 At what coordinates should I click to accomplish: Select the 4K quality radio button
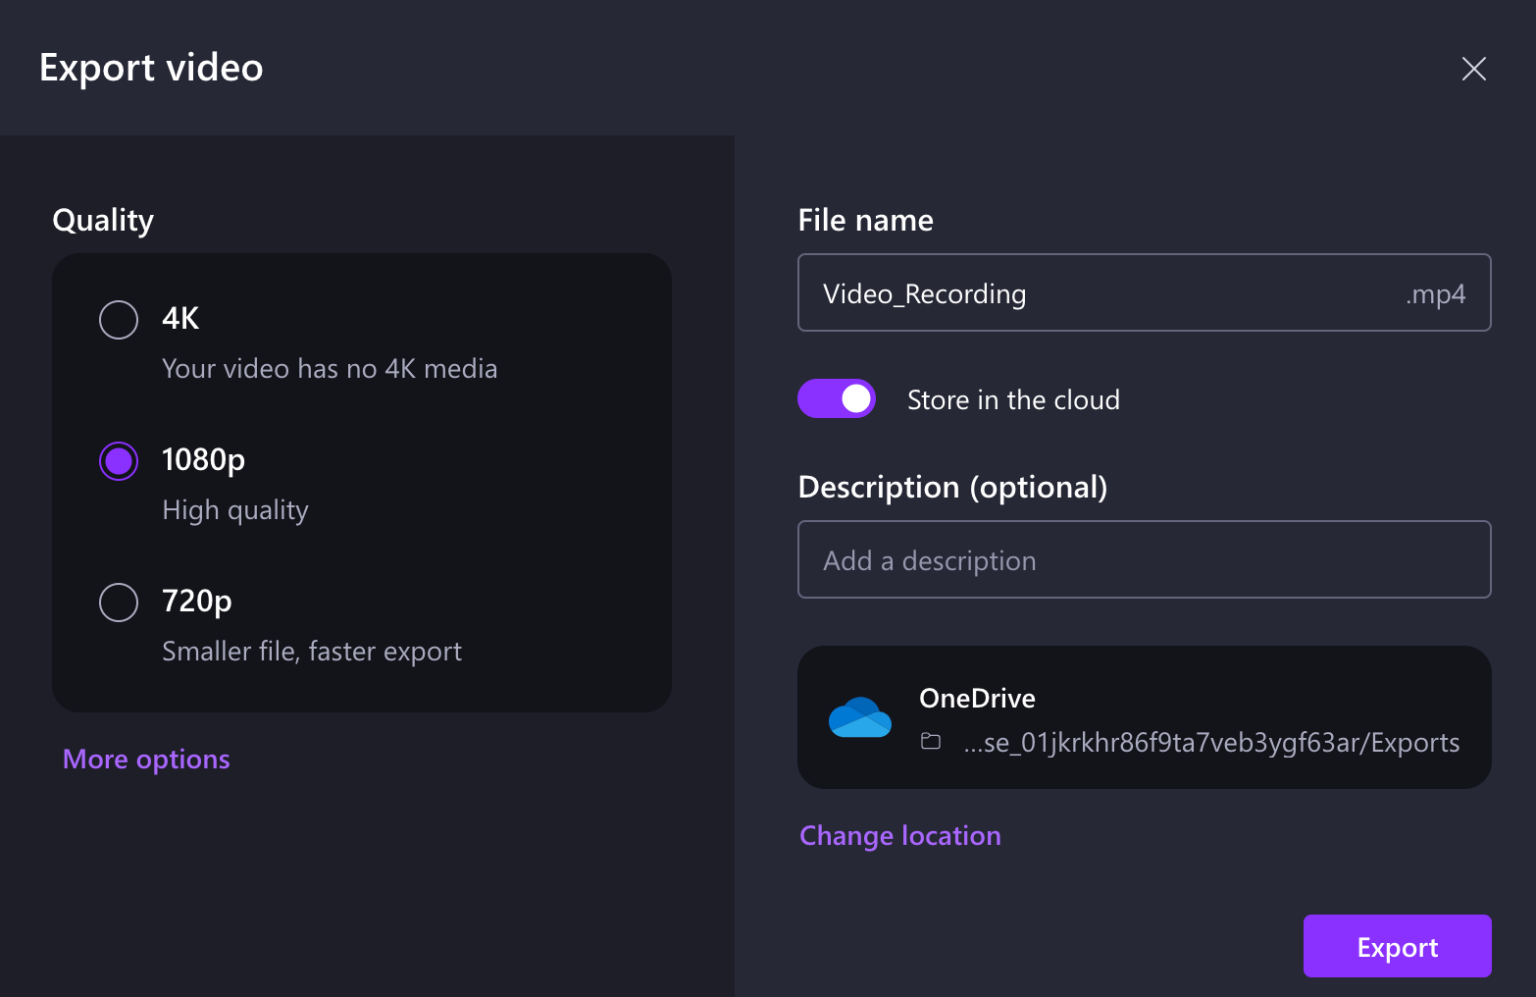tap(119, 320)
